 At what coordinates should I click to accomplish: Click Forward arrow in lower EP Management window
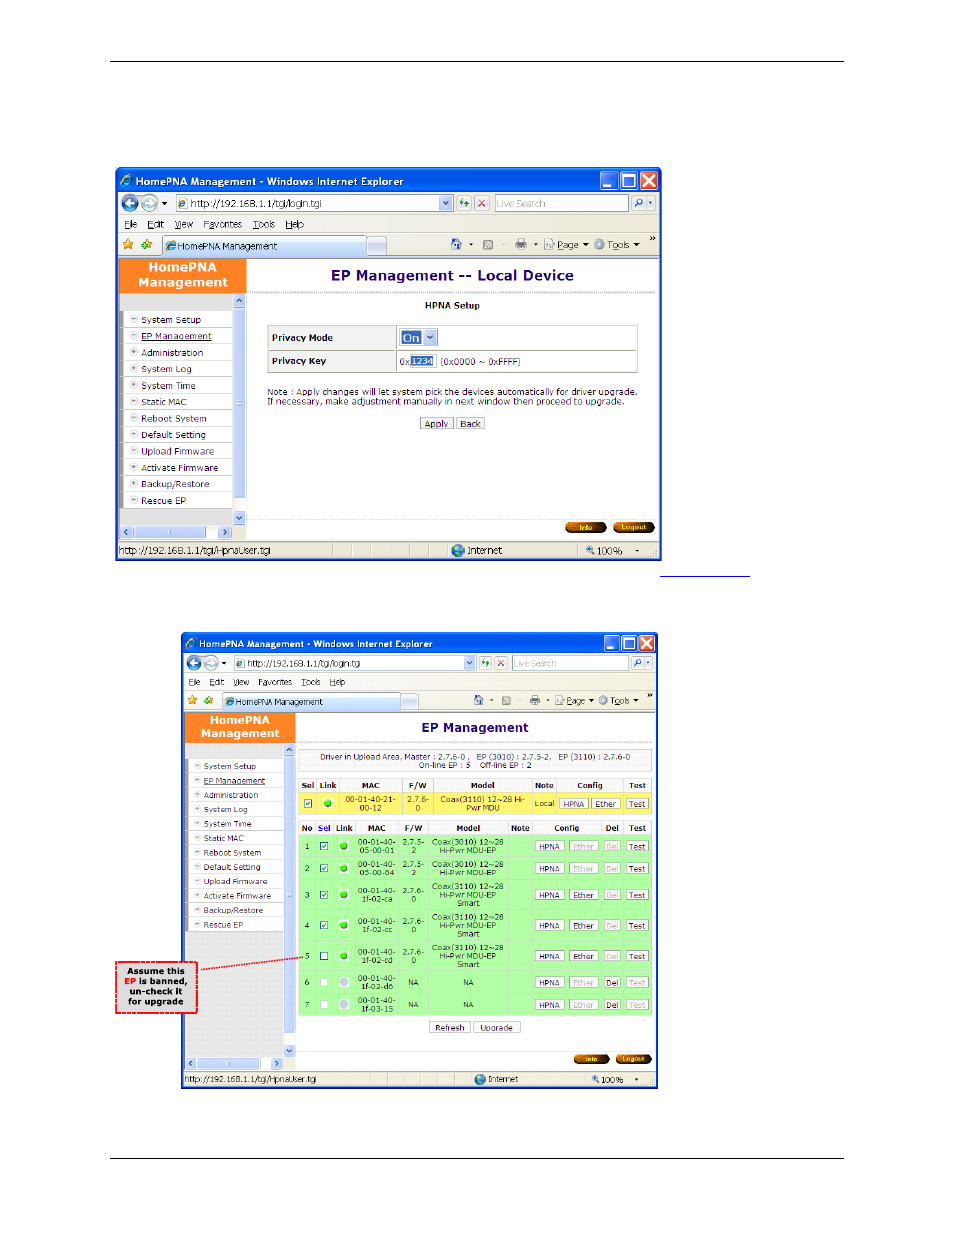click(x=211, y=663)
